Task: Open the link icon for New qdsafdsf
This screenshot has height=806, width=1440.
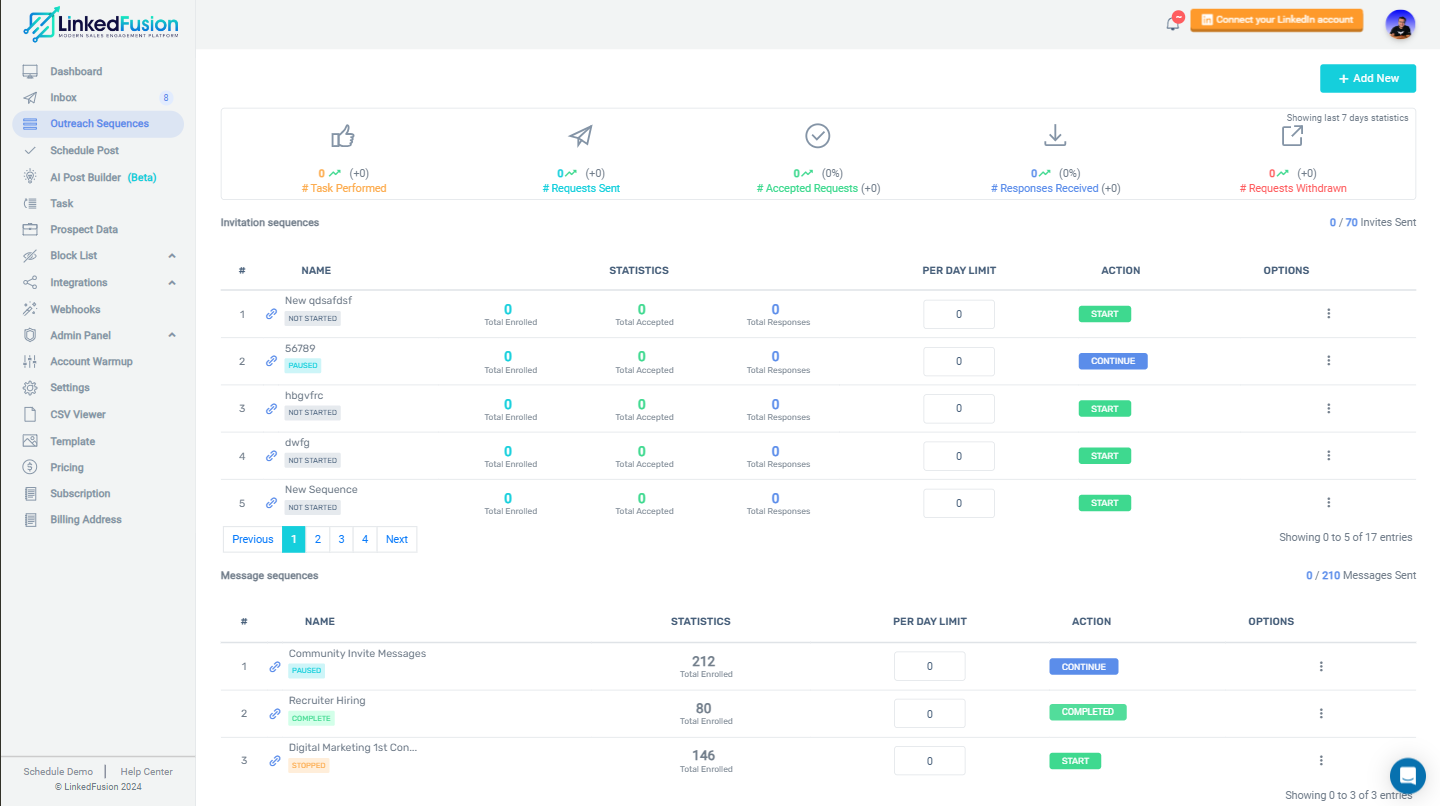Action: 271,314
